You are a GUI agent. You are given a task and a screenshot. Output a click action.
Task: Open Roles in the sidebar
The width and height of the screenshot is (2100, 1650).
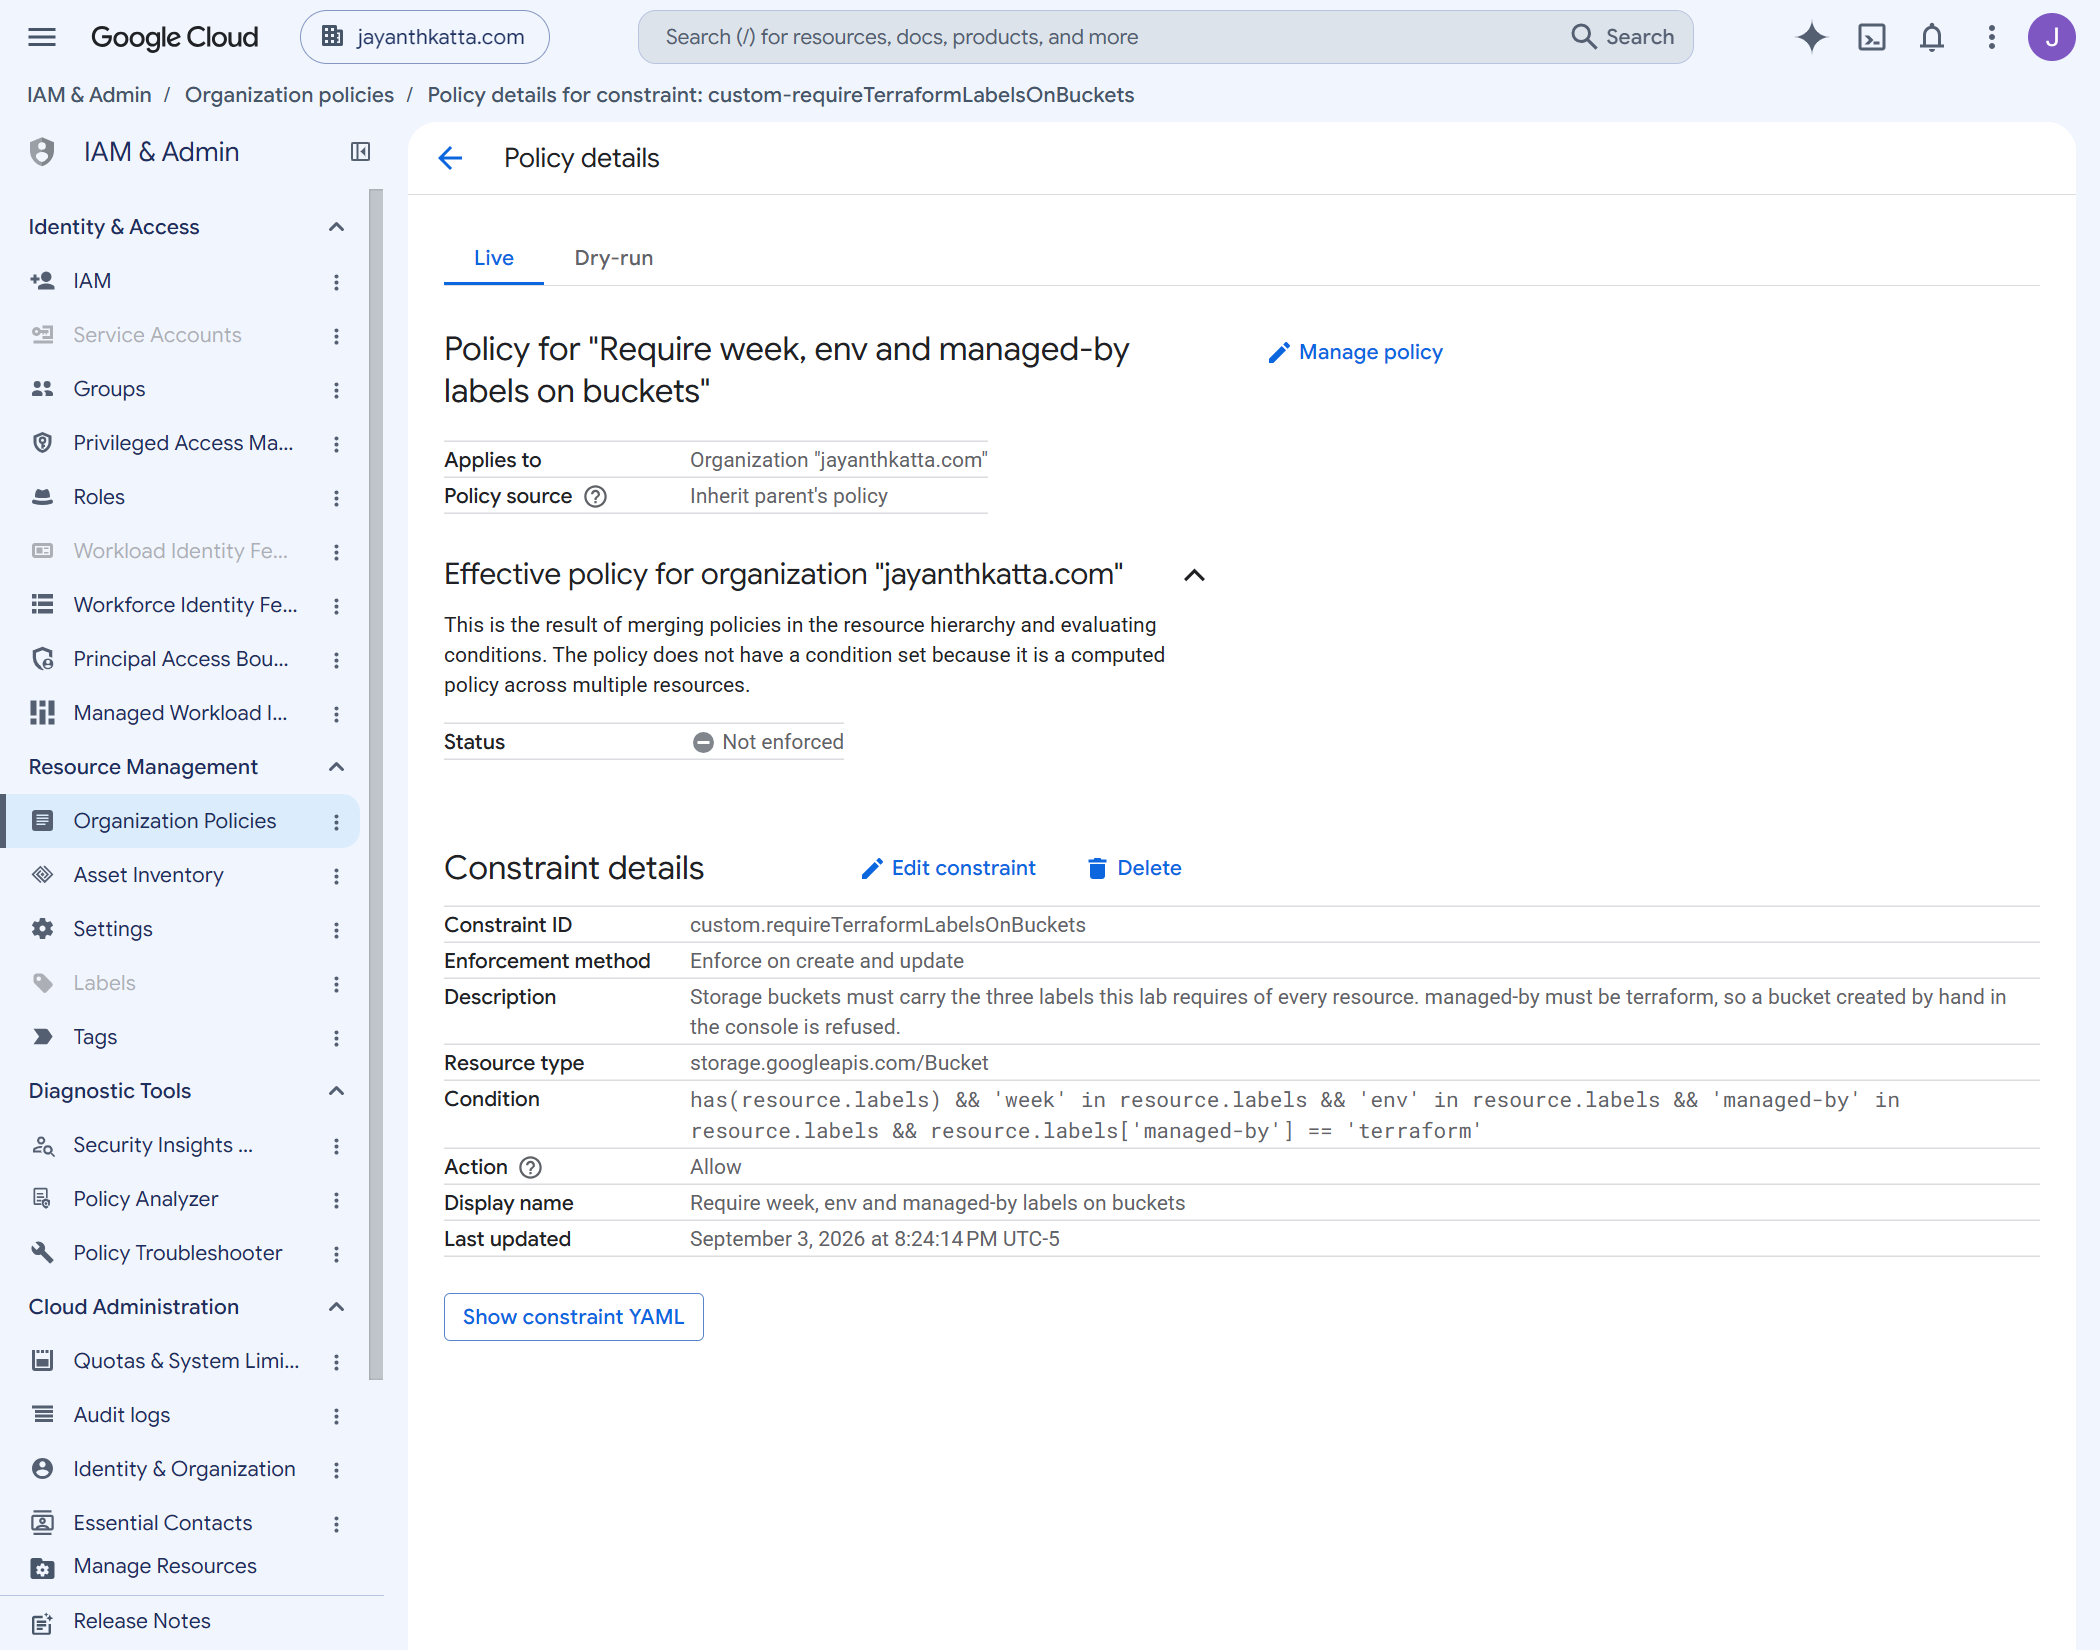tap(99, 497)
